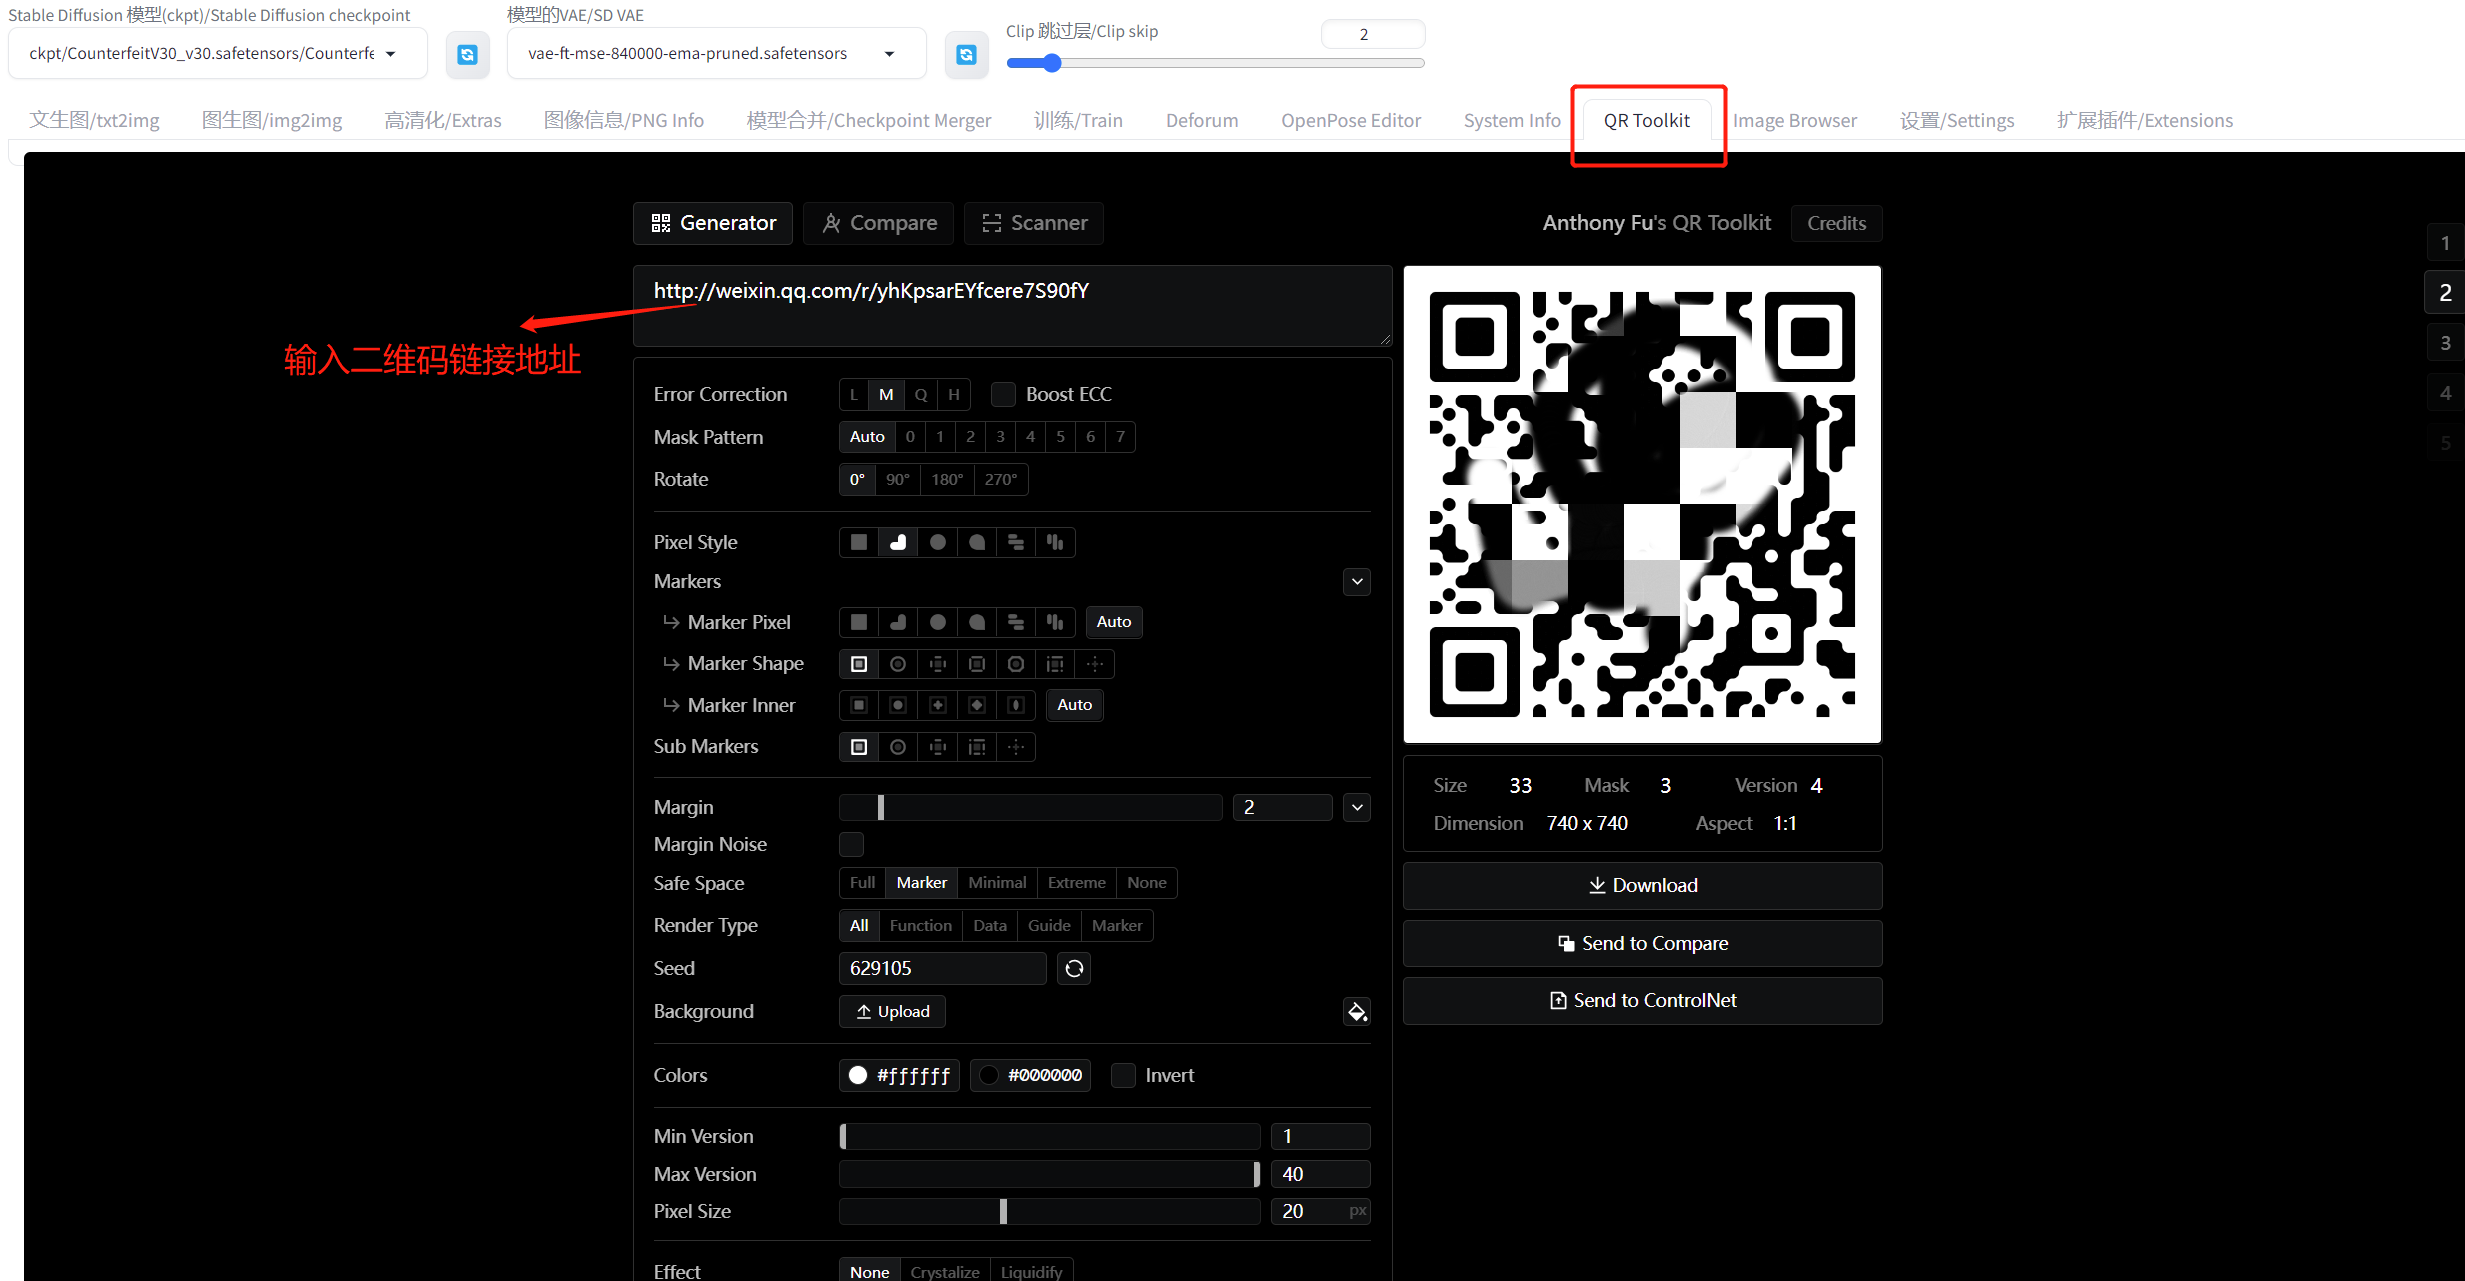The width and height of the screenshot is (2465, 1281).
Task: Adjust the Clip skip slider
Action: [x=1215, y=63]
